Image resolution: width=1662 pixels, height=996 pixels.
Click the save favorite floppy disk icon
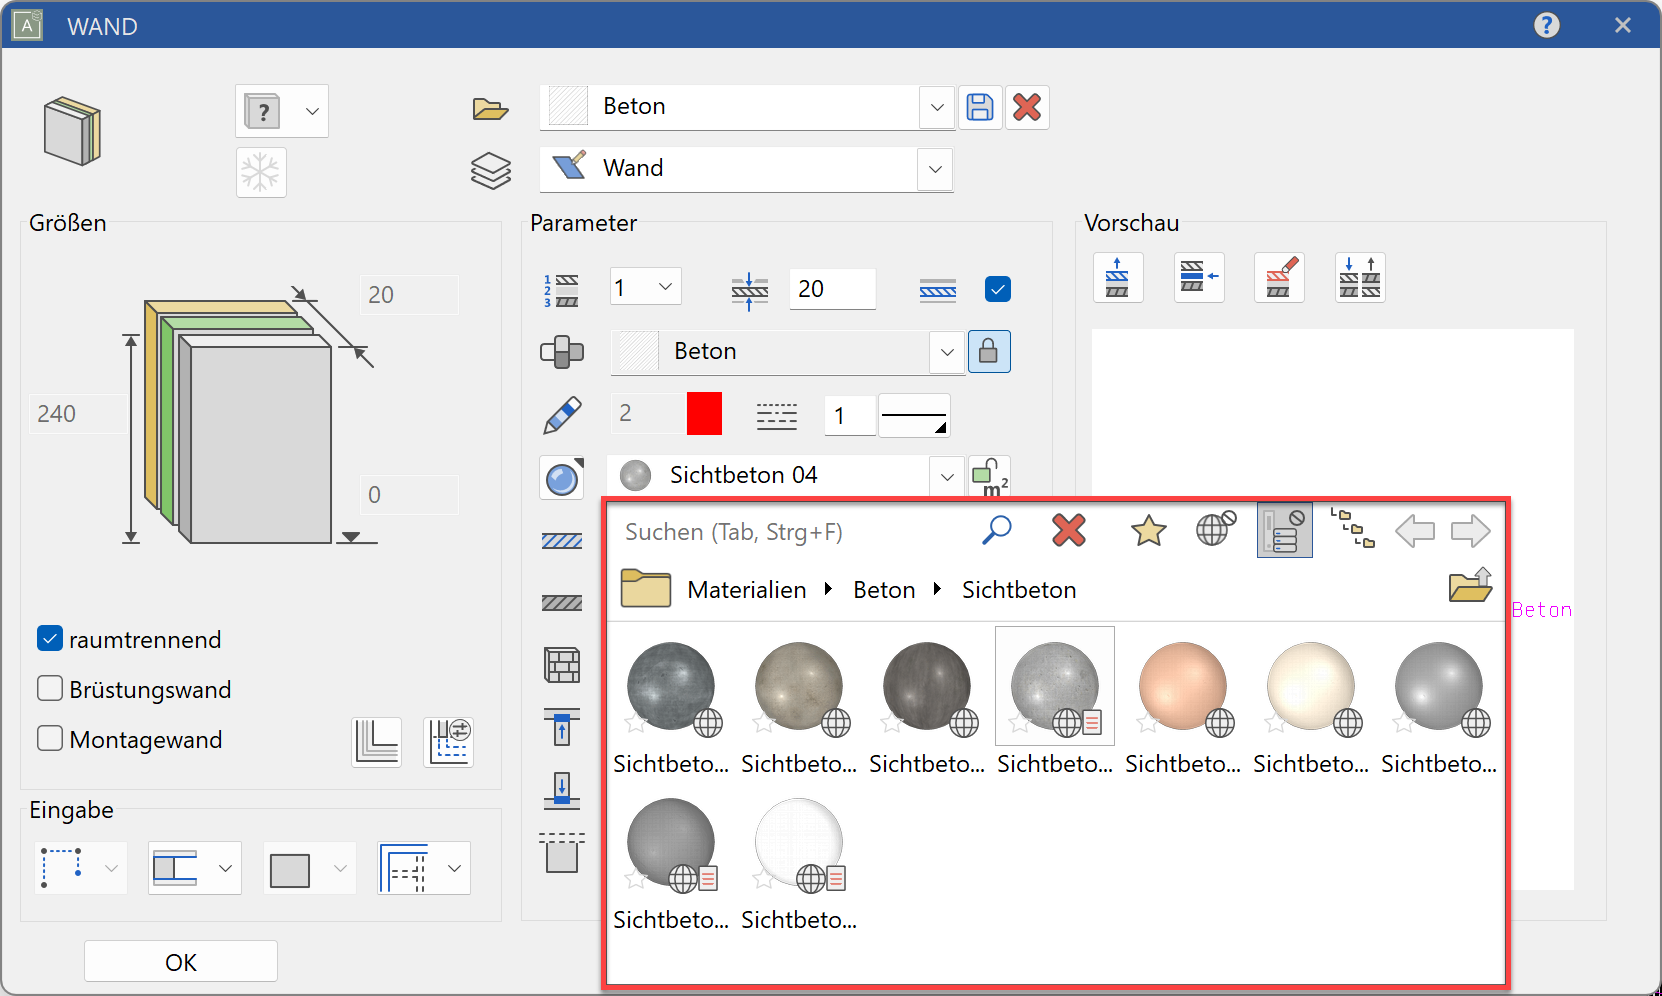point(980,107)
